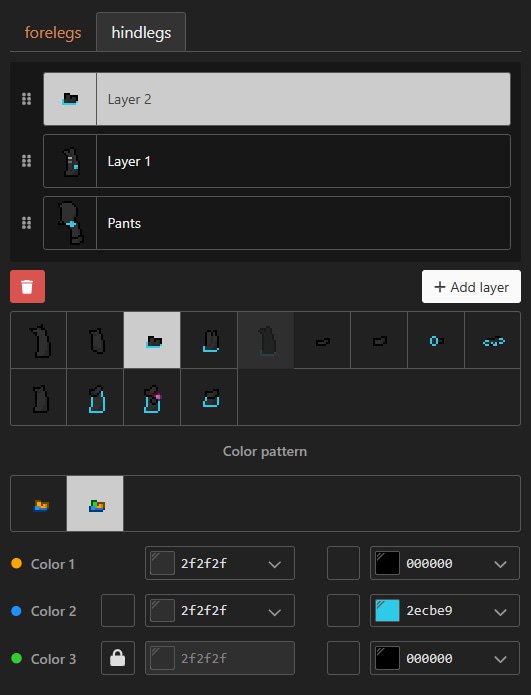Switch to the forelegs tab
Image resolution: width=531 pixels, height=695 pixels.
[53, 32]
